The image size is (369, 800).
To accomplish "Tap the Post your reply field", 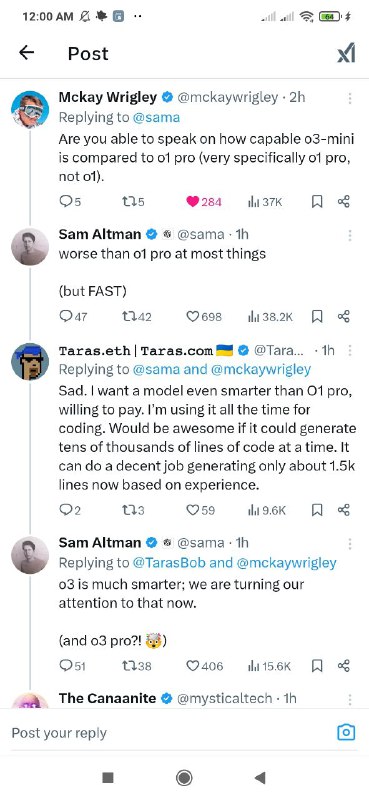I will click(x=168, y=733).
